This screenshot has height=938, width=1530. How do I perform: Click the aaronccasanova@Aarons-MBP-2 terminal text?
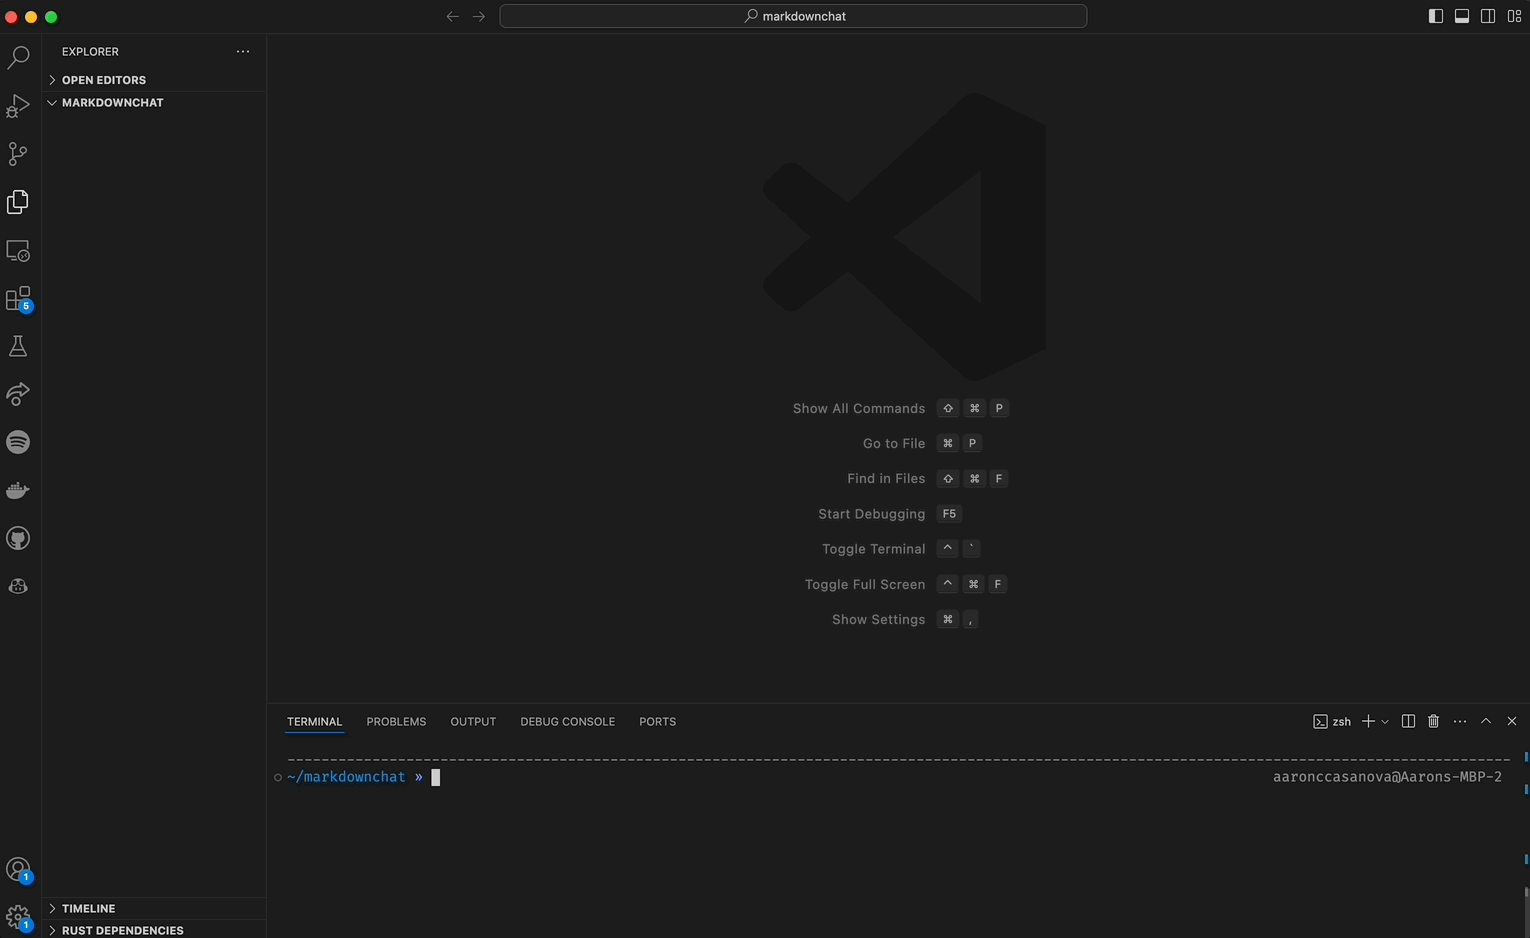pyautogui.click(x=1387, y=777)
